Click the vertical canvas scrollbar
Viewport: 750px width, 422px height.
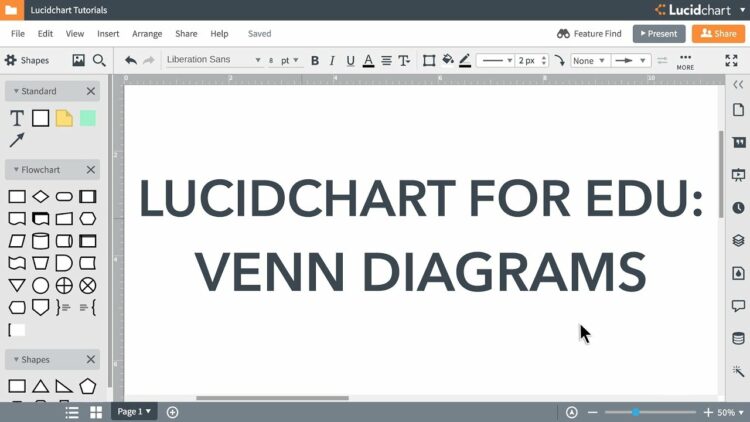click(x=721, y=175)
